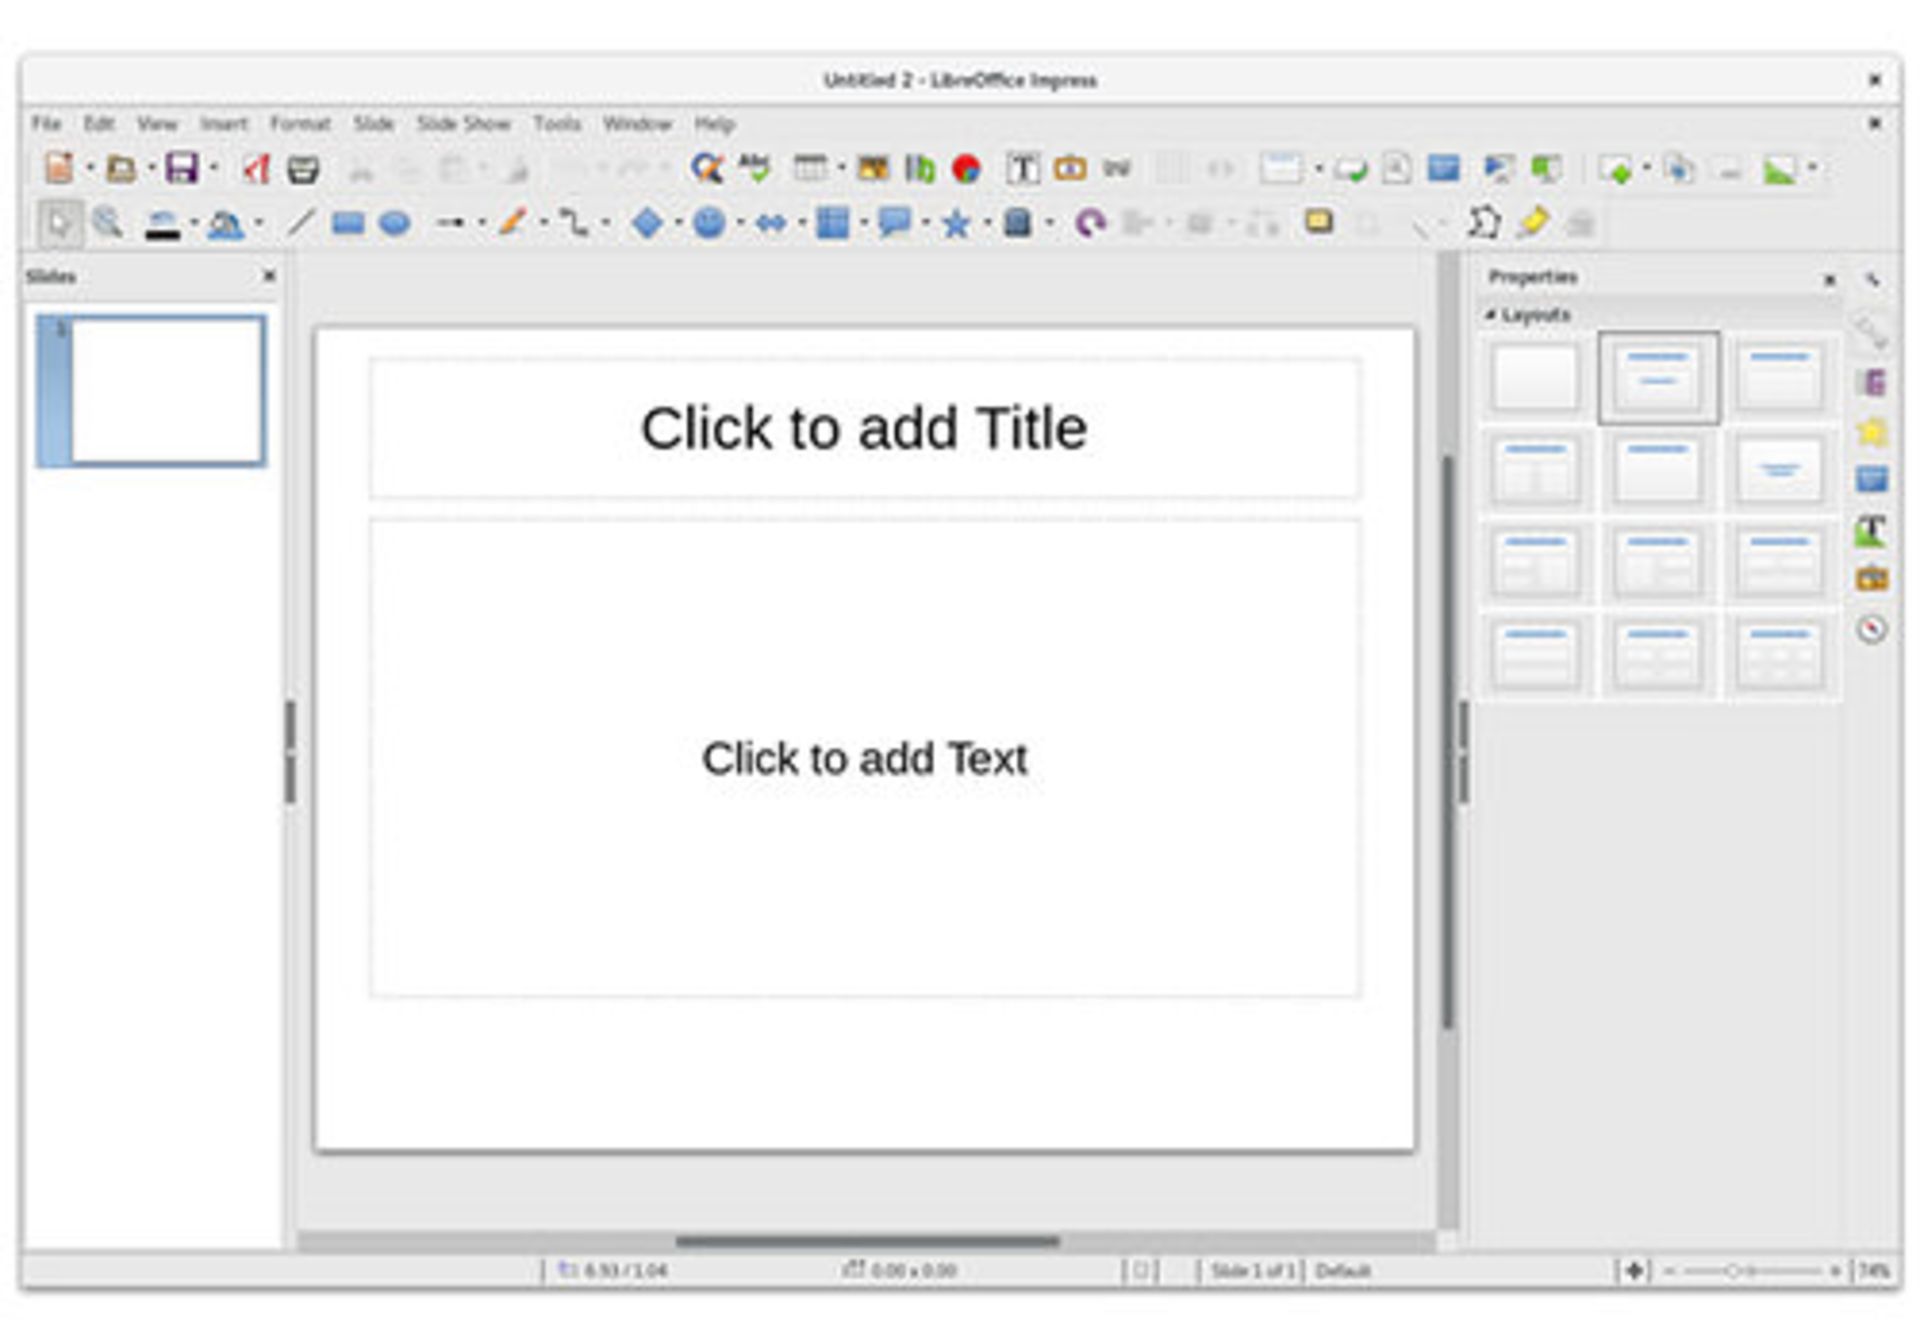Collapse the Layouts section triangle
1920x1344 pixels.
coord(1490,315)
